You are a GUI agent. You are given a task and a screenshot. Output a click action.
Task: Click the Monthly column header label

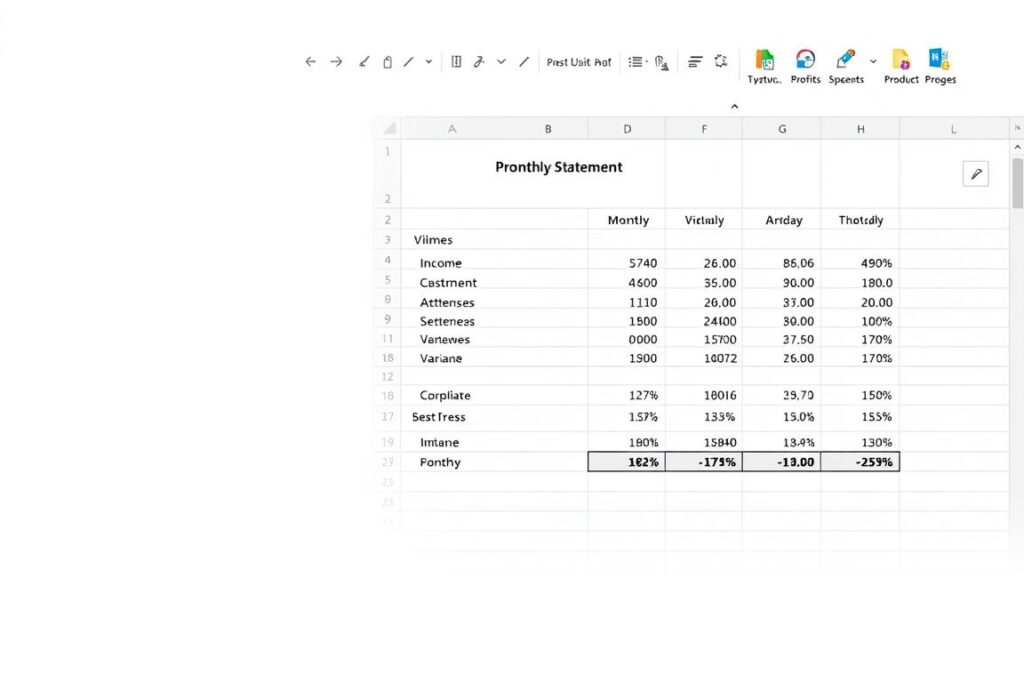point(628,220)
